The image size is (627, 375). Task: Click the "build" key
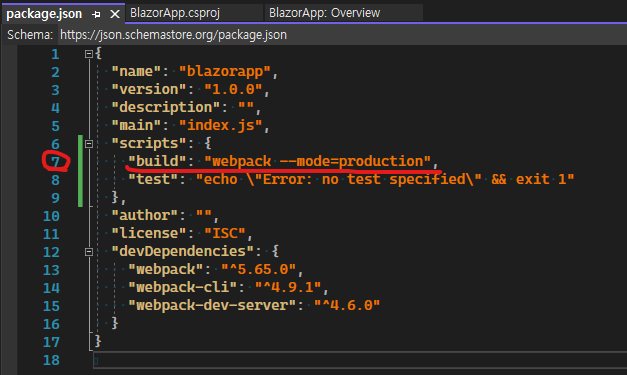[158, 162]
